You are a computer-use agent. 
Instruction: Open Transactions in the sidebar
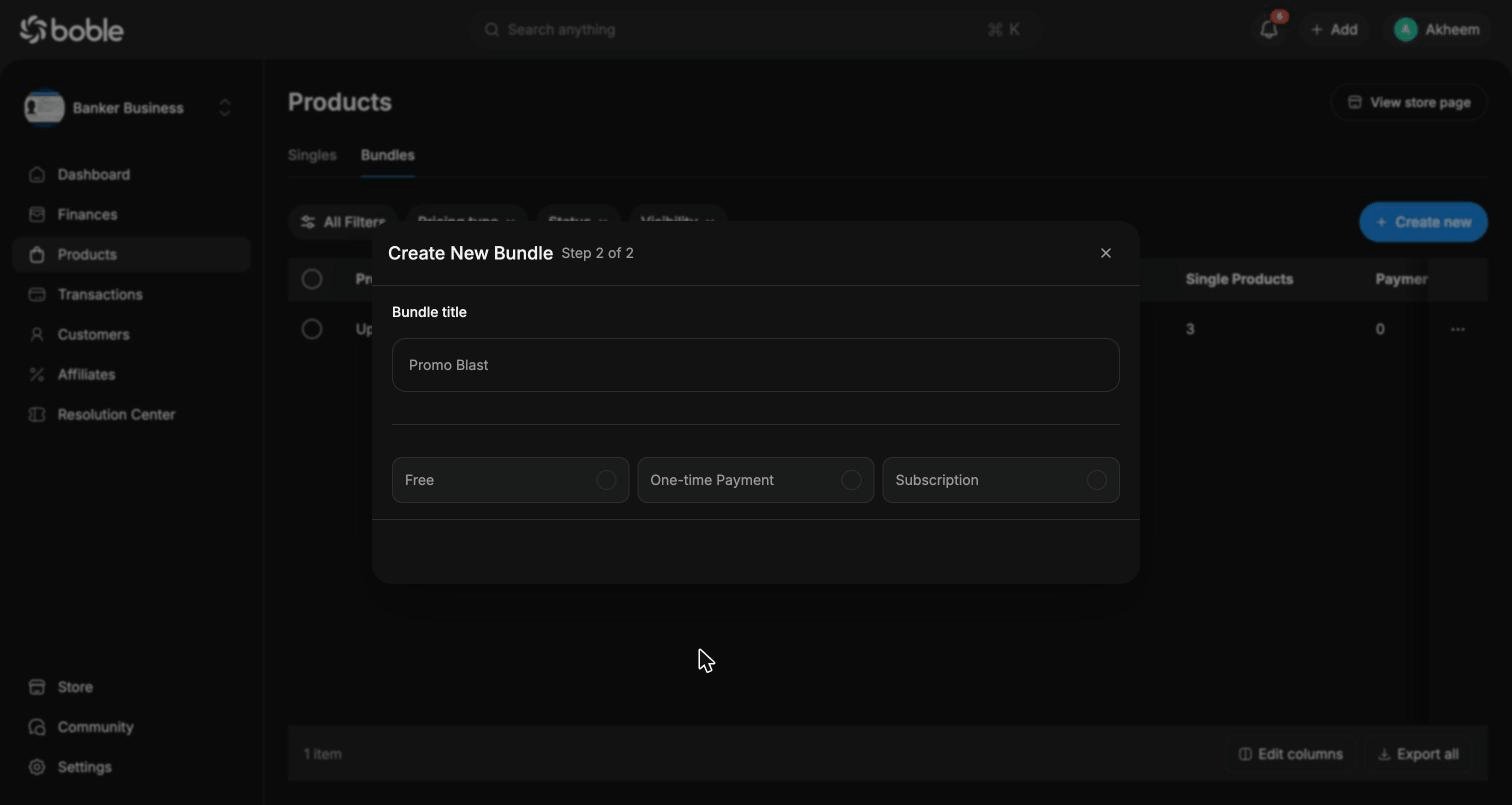point(131,295)
